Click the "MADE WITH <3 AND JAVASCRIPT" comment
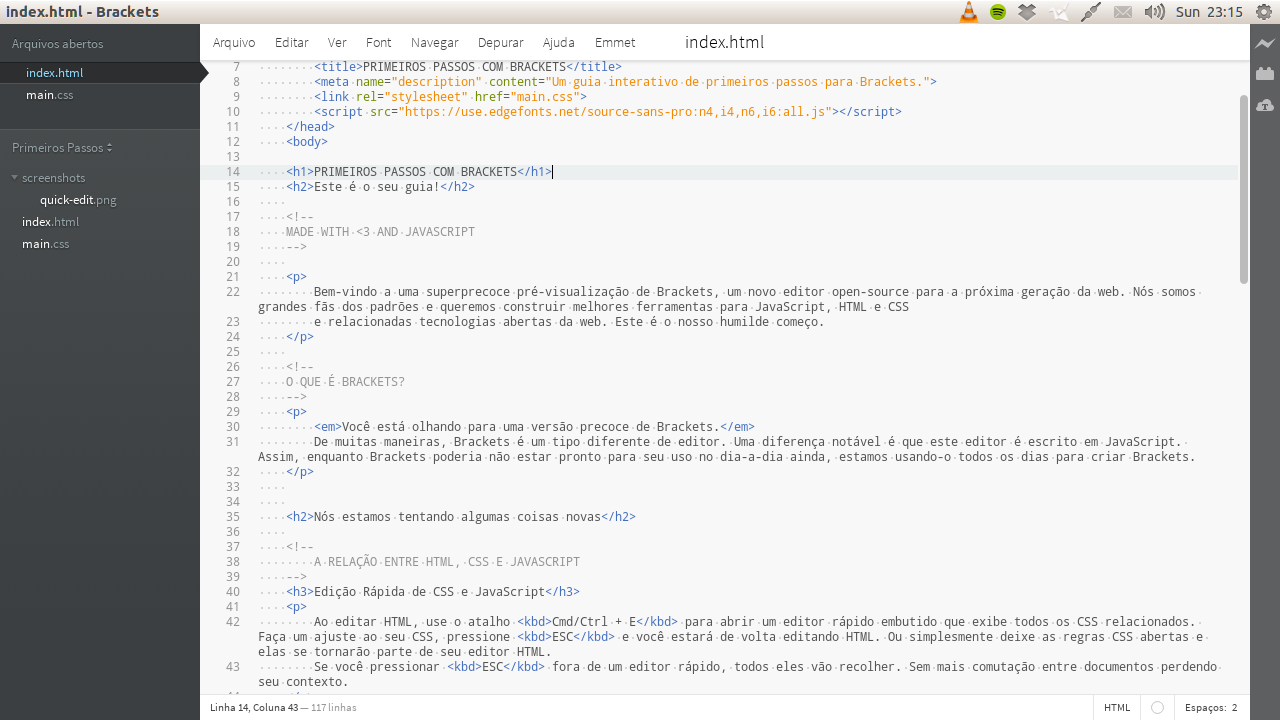This screenshot has width=1280, height=720. [380, 232]
